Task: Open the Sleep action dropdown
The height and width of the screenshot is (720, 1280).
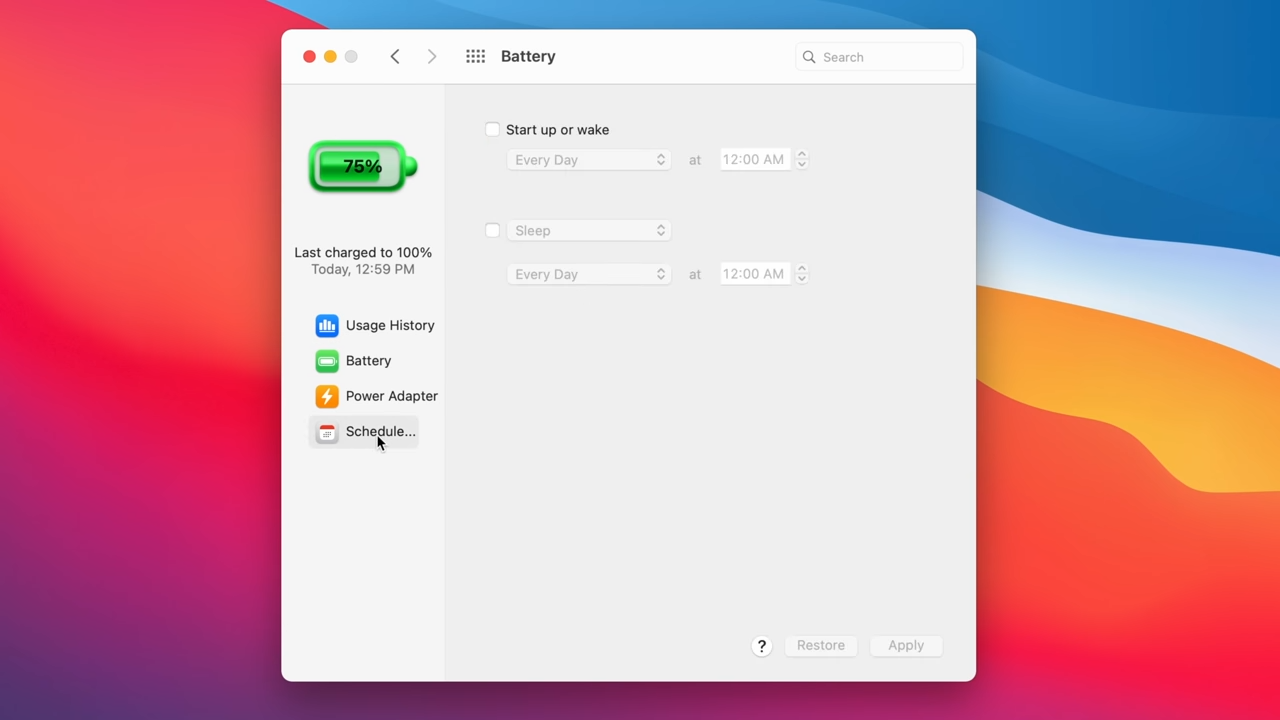Action: pos(589,231)
